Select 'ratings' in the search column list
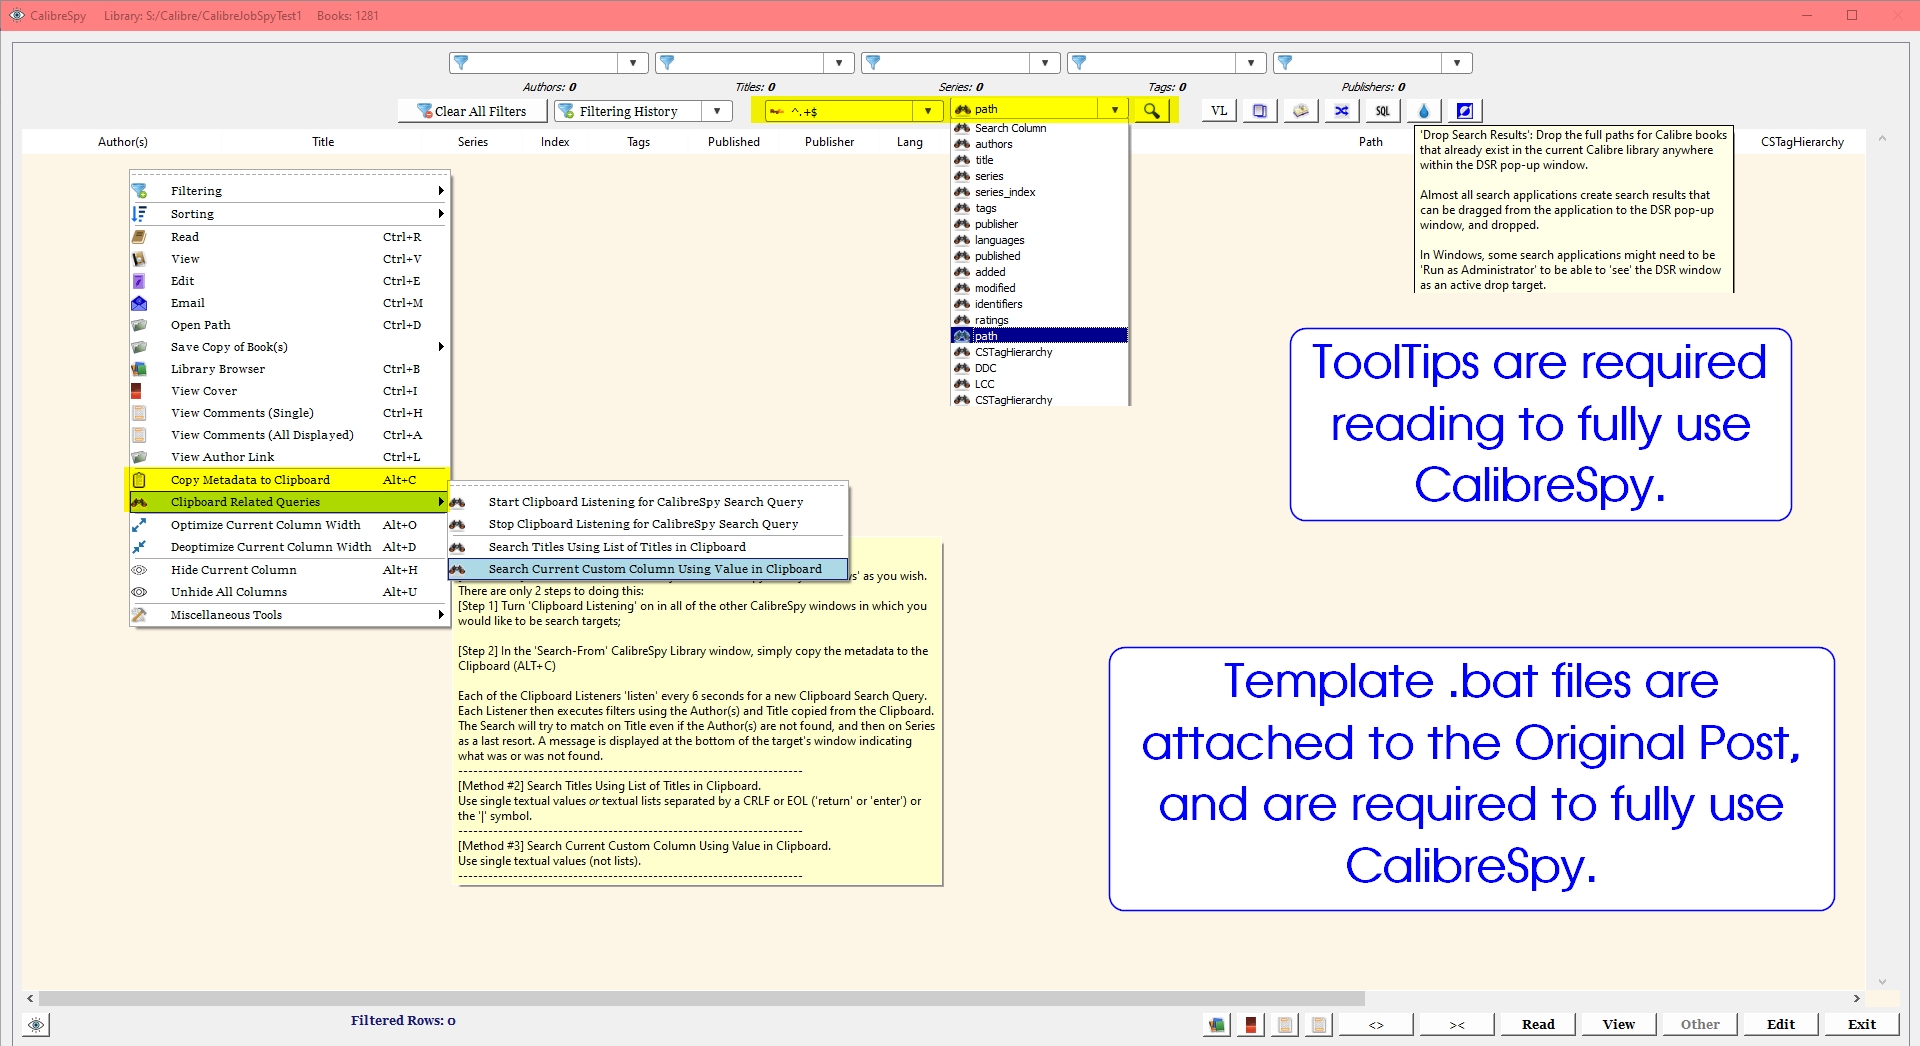Screen dimensions: 1920x1046 point(1040,320)
